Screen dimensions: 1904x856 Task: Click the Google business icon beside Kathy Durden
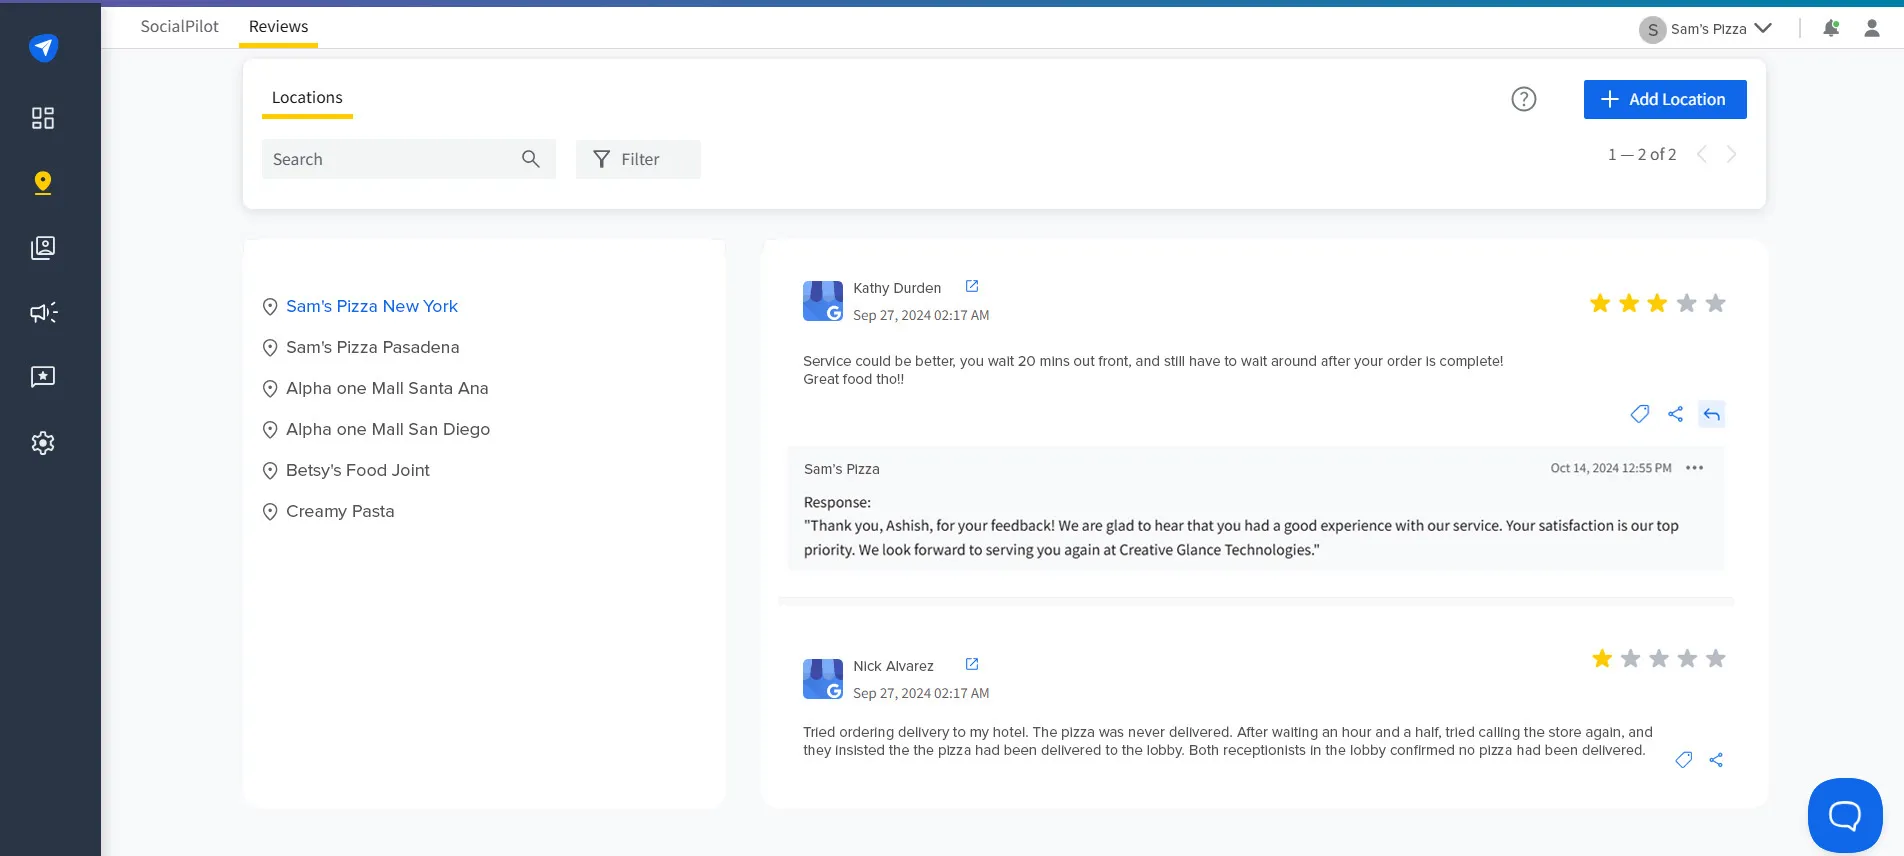point(823,301)
